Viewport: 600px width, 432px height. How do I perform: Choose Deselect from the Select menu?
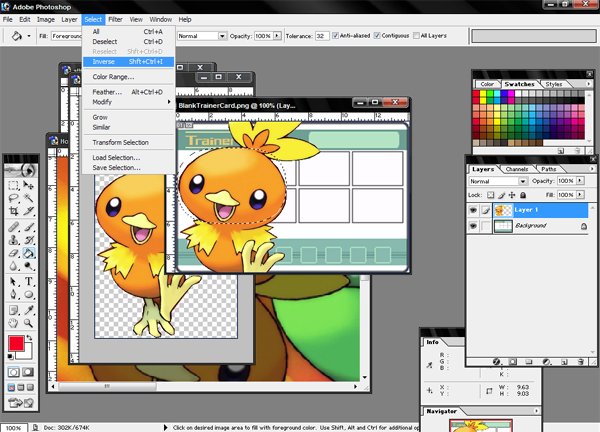click(x=129, y=42)
